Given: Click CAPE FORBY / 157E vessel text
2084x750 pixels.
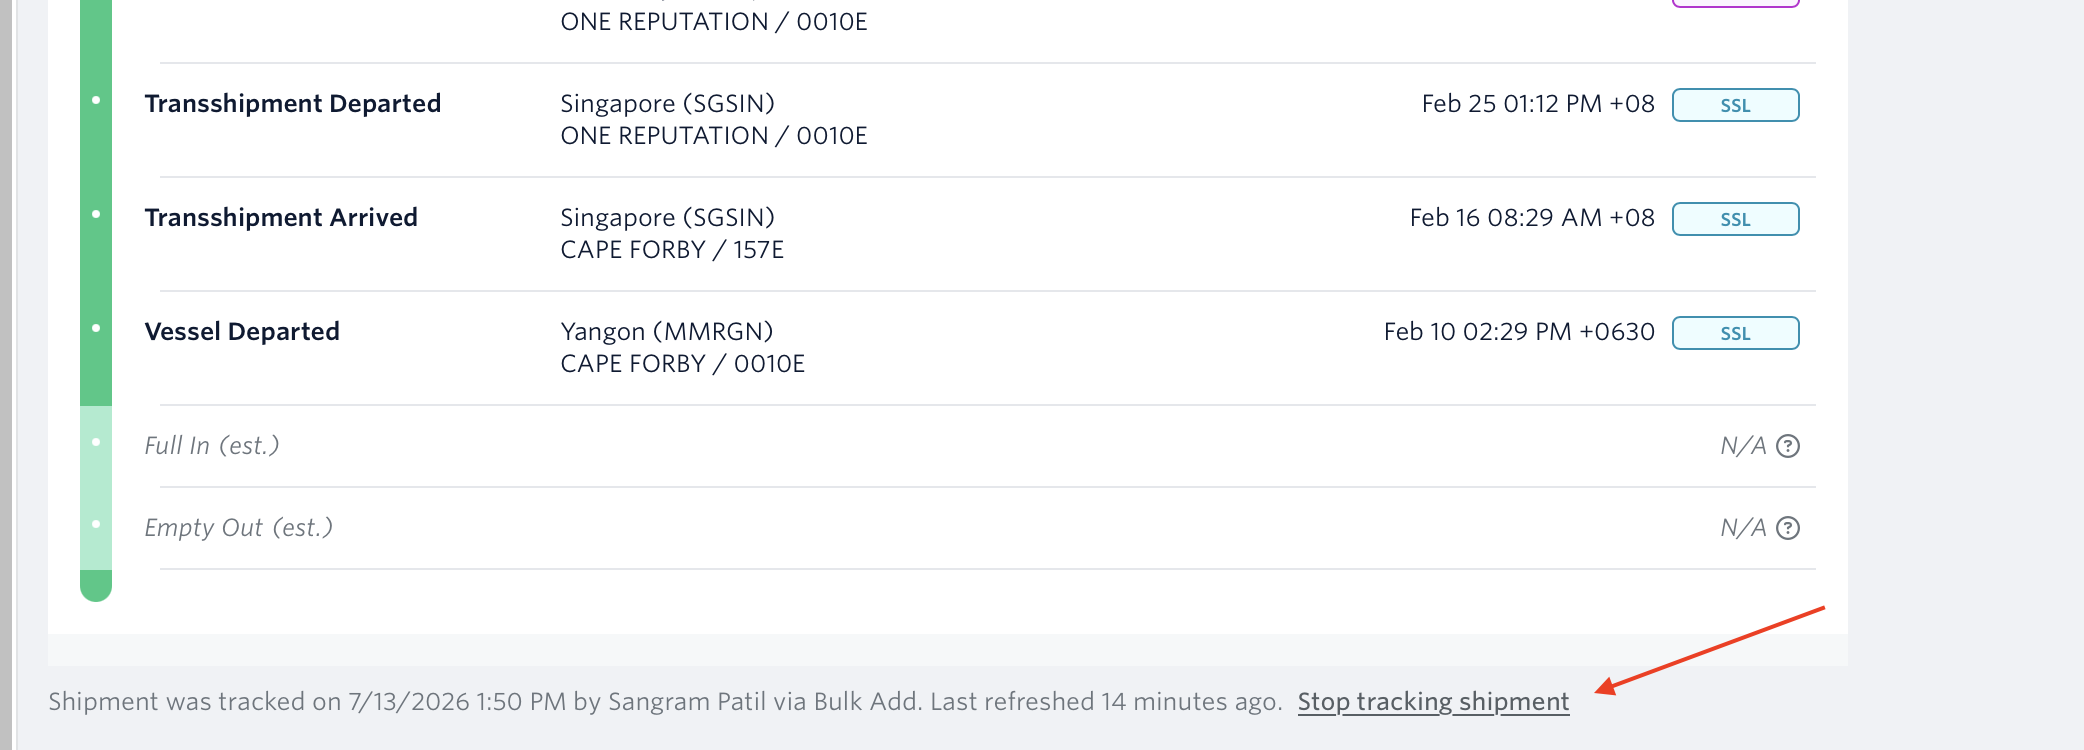Looking at the screenshot, I should click(x=672, y=250).
